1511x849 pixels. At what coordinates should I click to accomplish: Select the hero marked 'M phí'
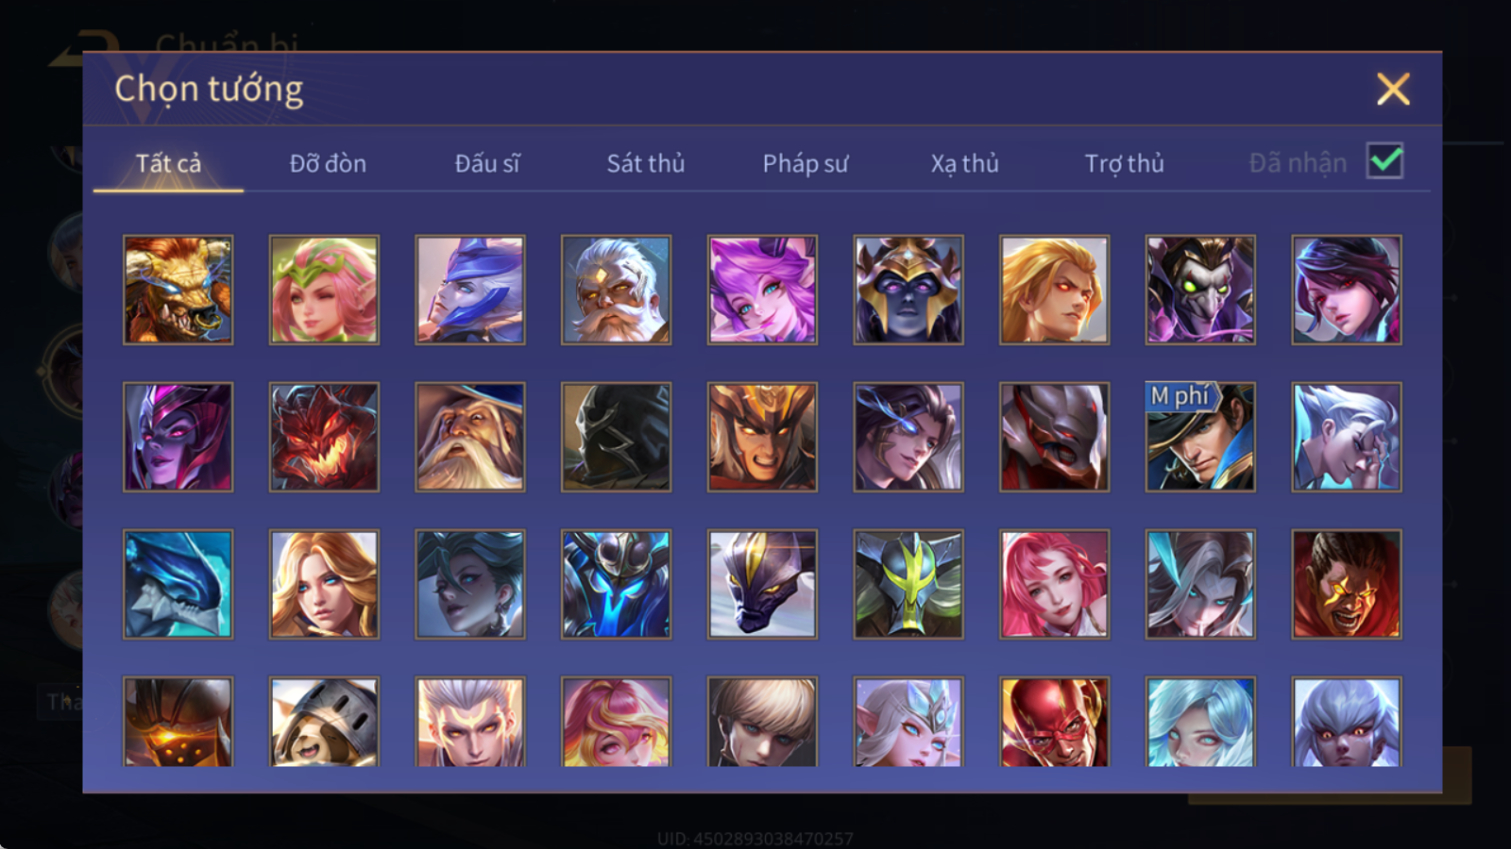click(1200, 437)
